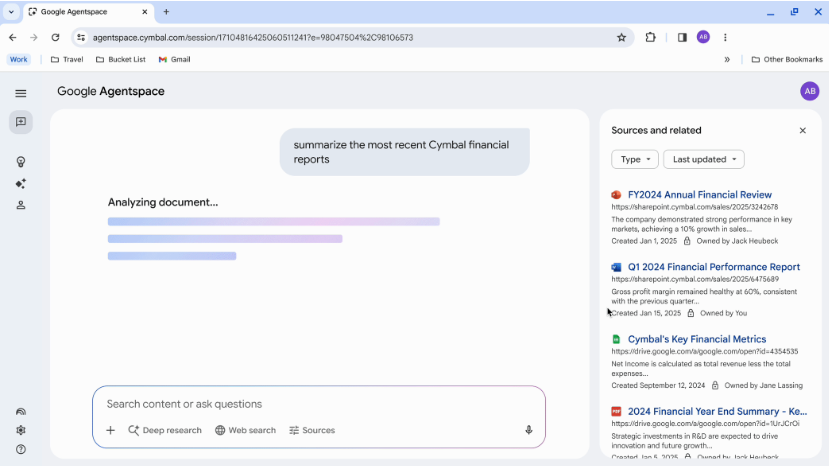The width and height of the screenshot is (829, 466).
Task: Open Cymbal's Key Financial Metrics link
Action: [x=697, y=339]
